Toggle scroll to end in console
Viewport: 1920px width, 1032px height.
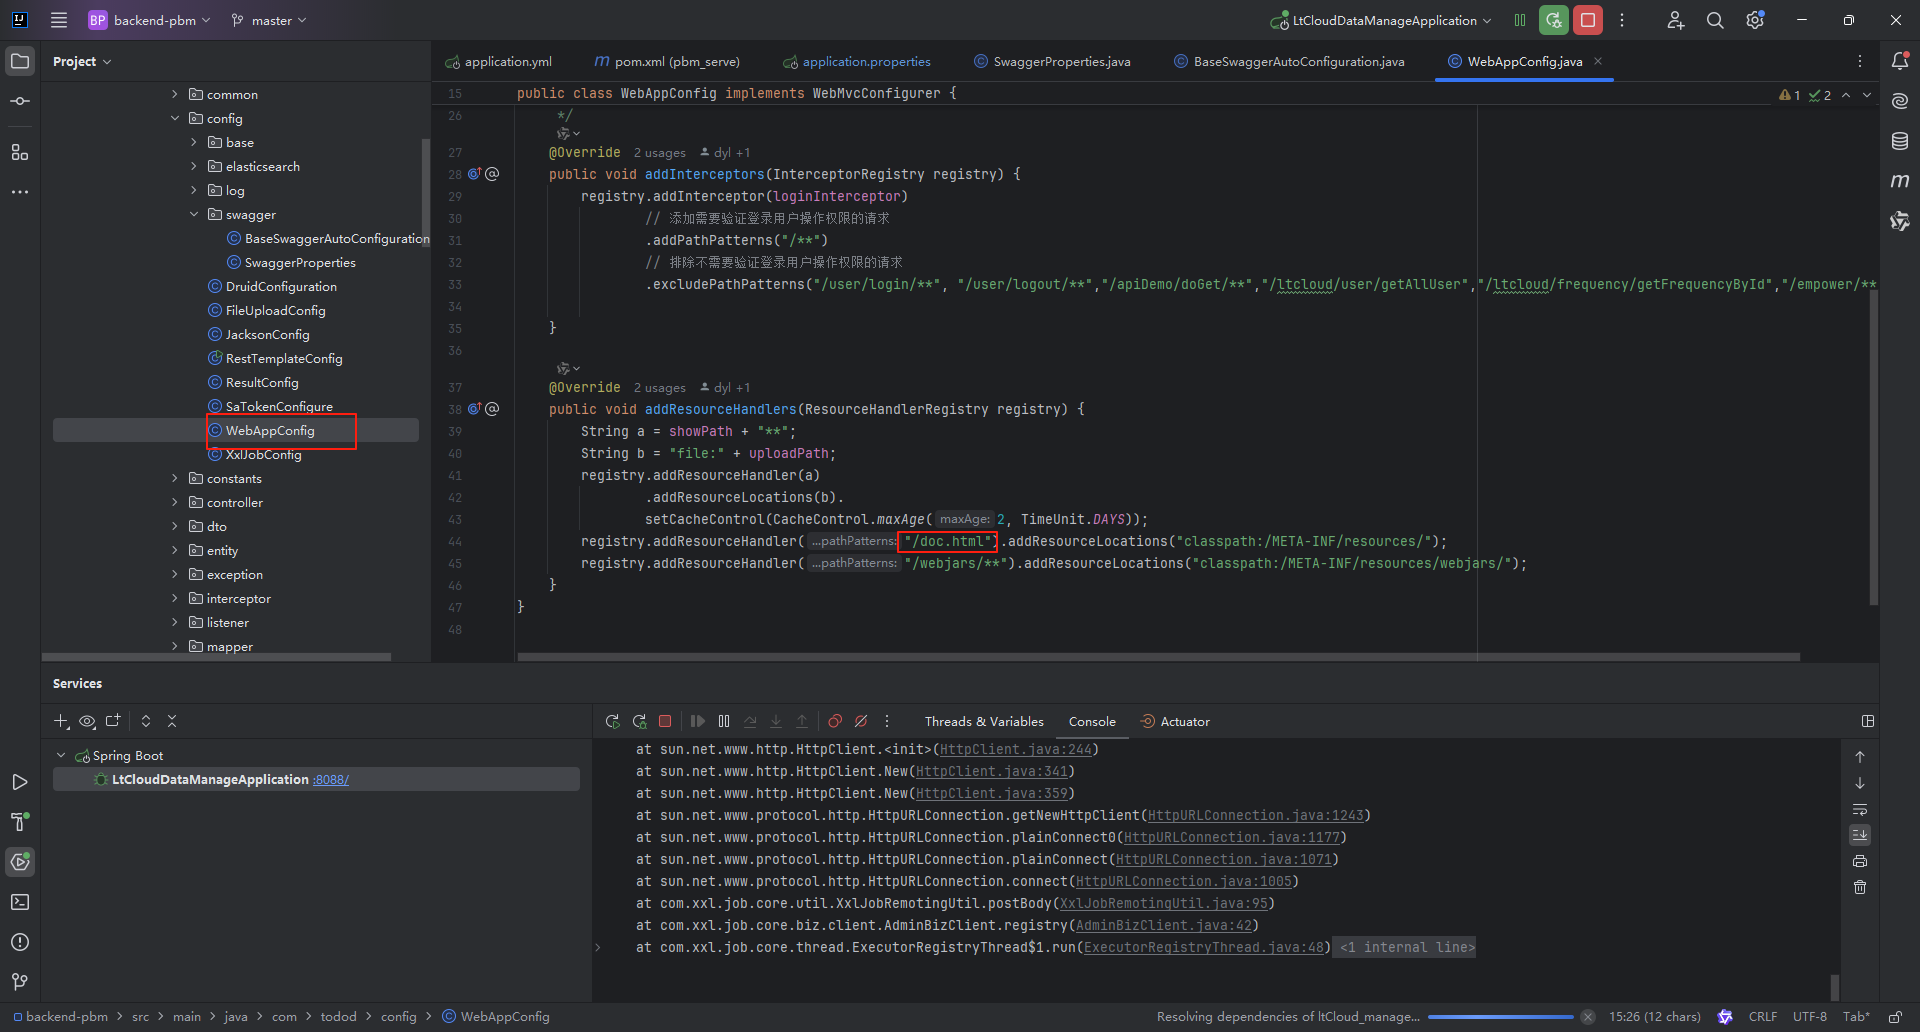pos(1860,835)
